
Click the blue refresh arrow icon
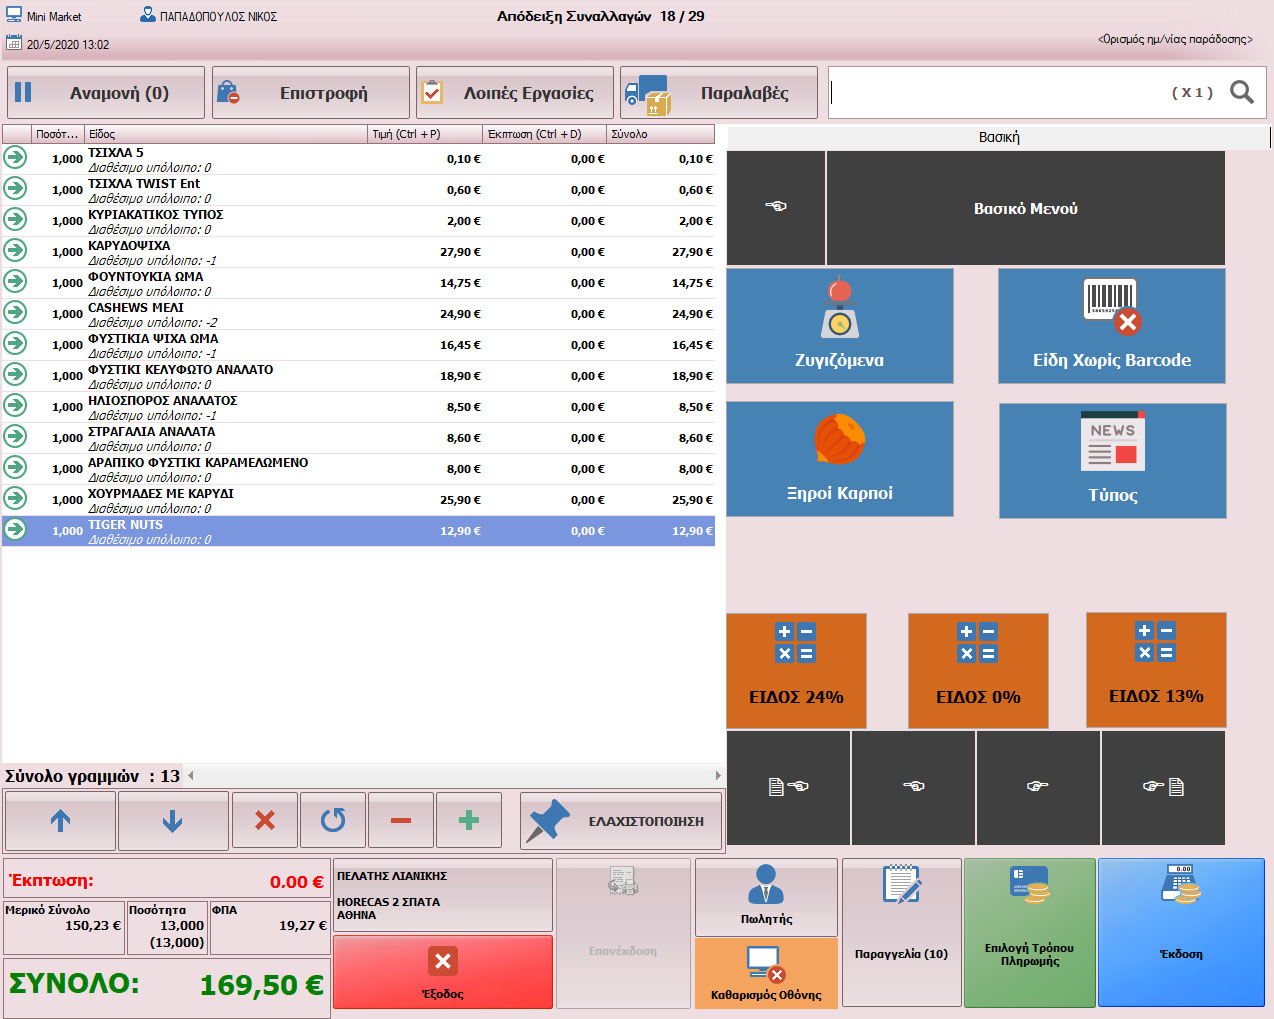(x=333, y=821)
